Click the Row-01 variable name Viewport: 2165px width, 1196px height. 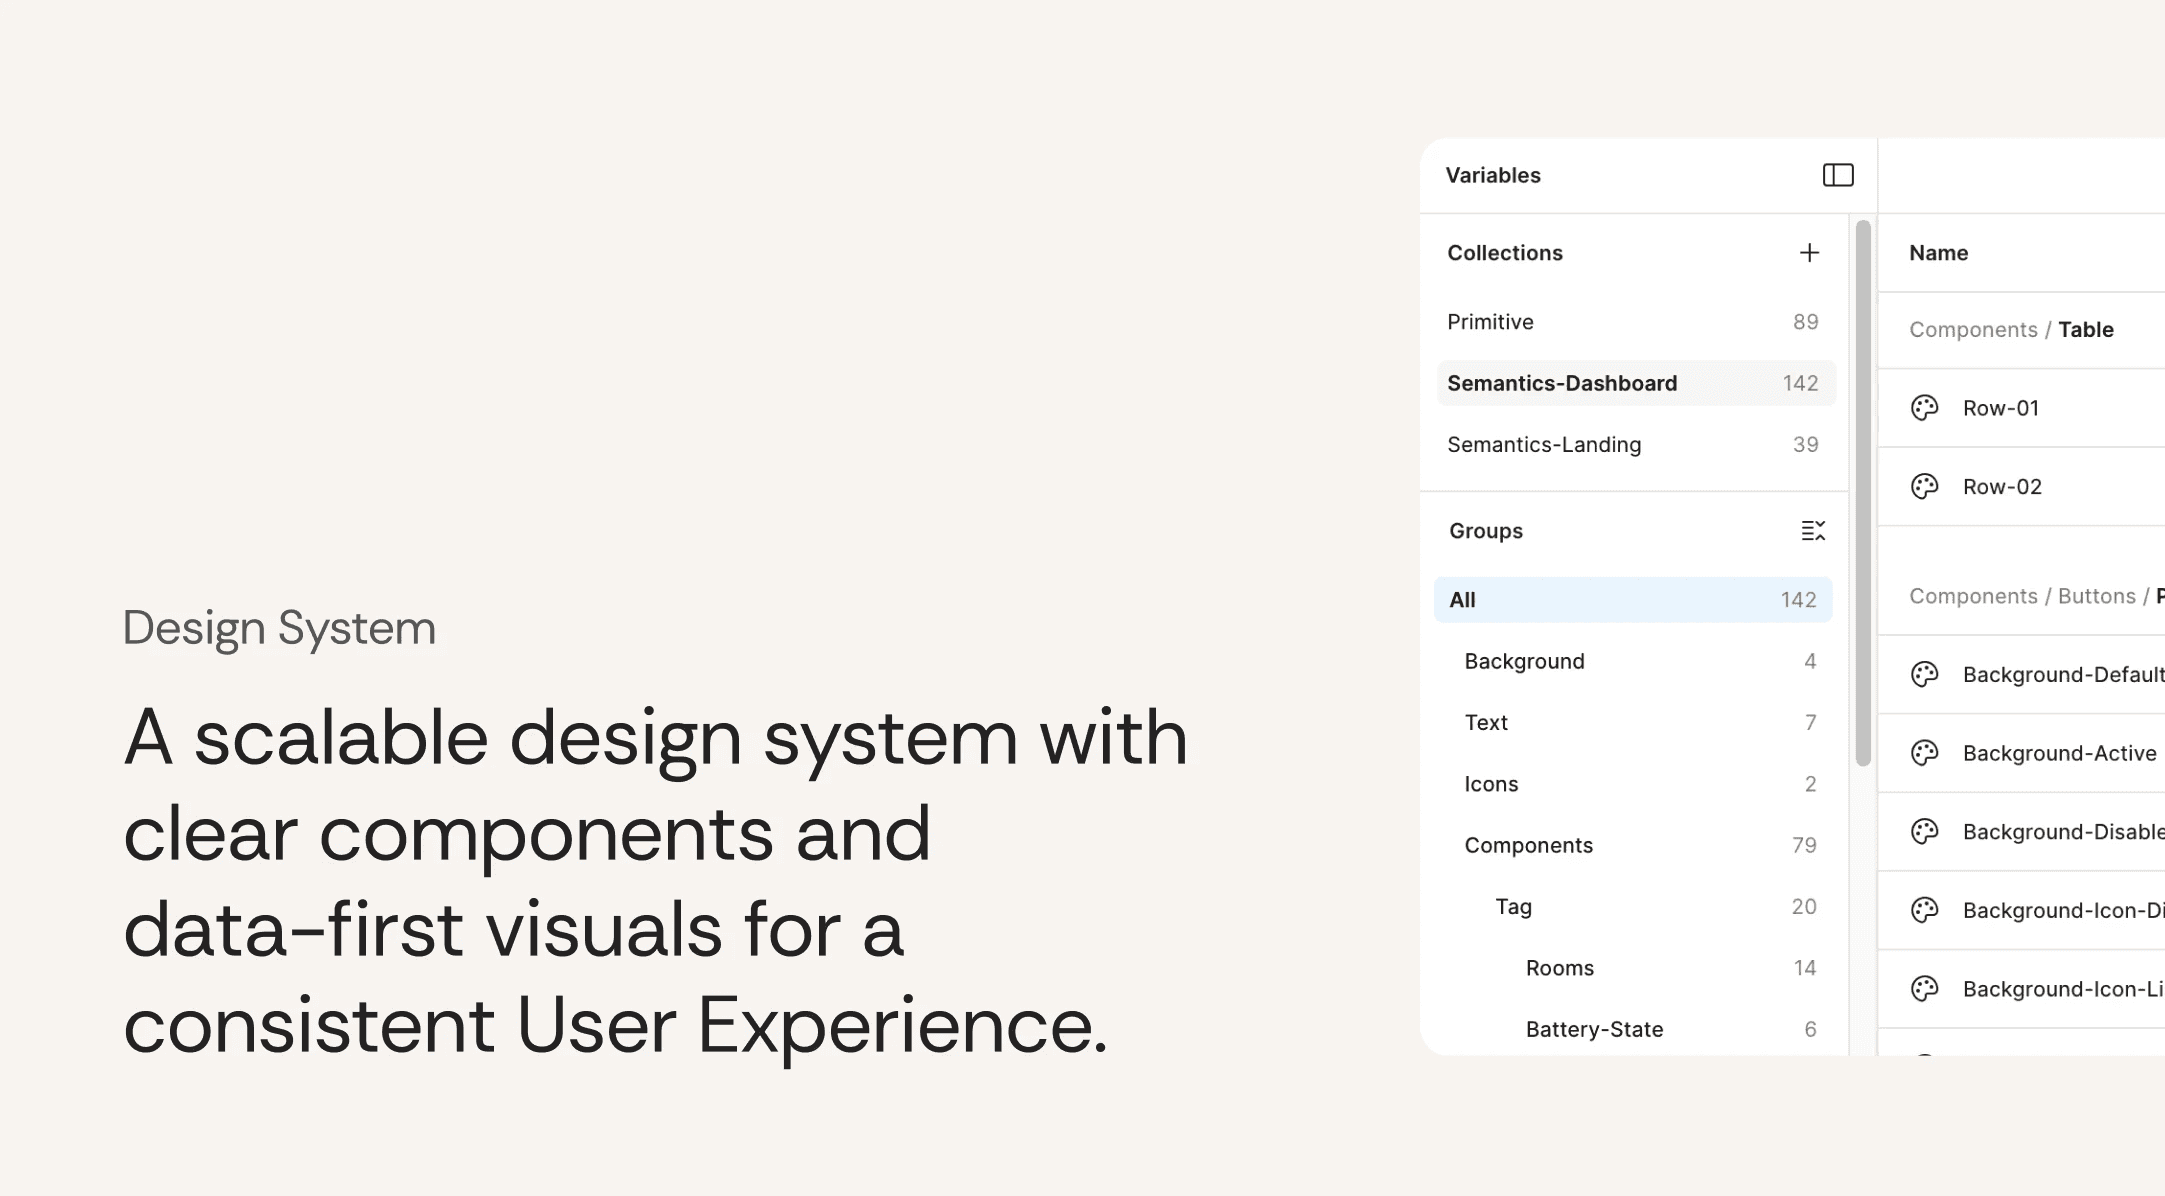(x=2001, y=408)
